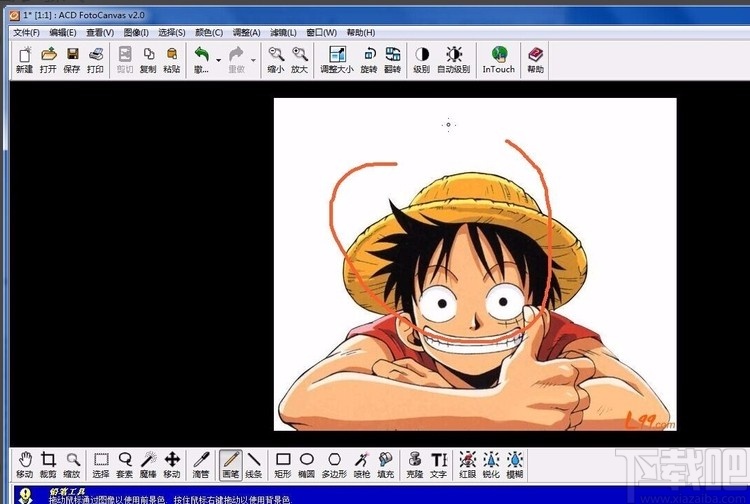Zoom out with 缩小 icon
This screenshot has height=504, width=750.
click(276, 60)
